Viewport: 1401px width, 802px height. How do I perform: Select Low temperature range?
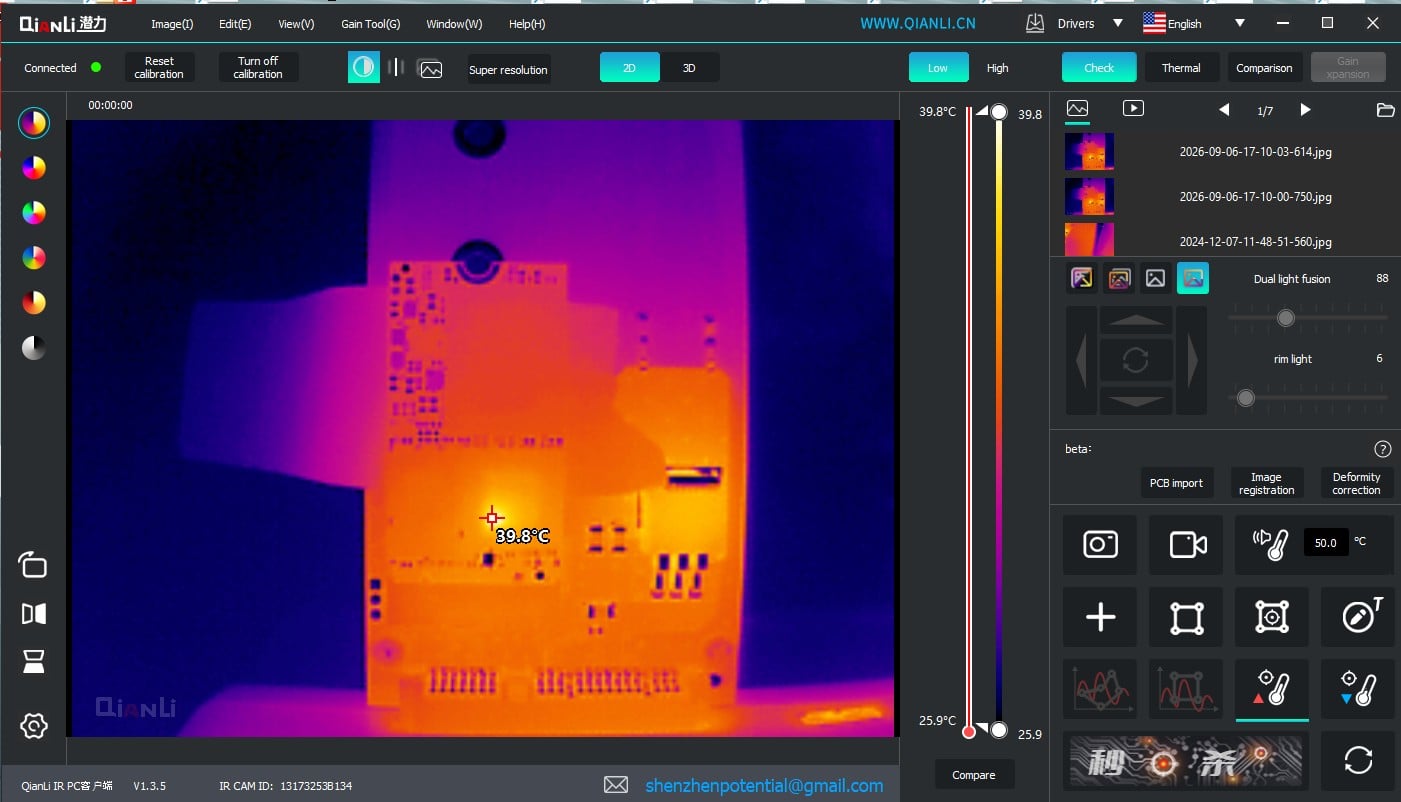(938, 68)
